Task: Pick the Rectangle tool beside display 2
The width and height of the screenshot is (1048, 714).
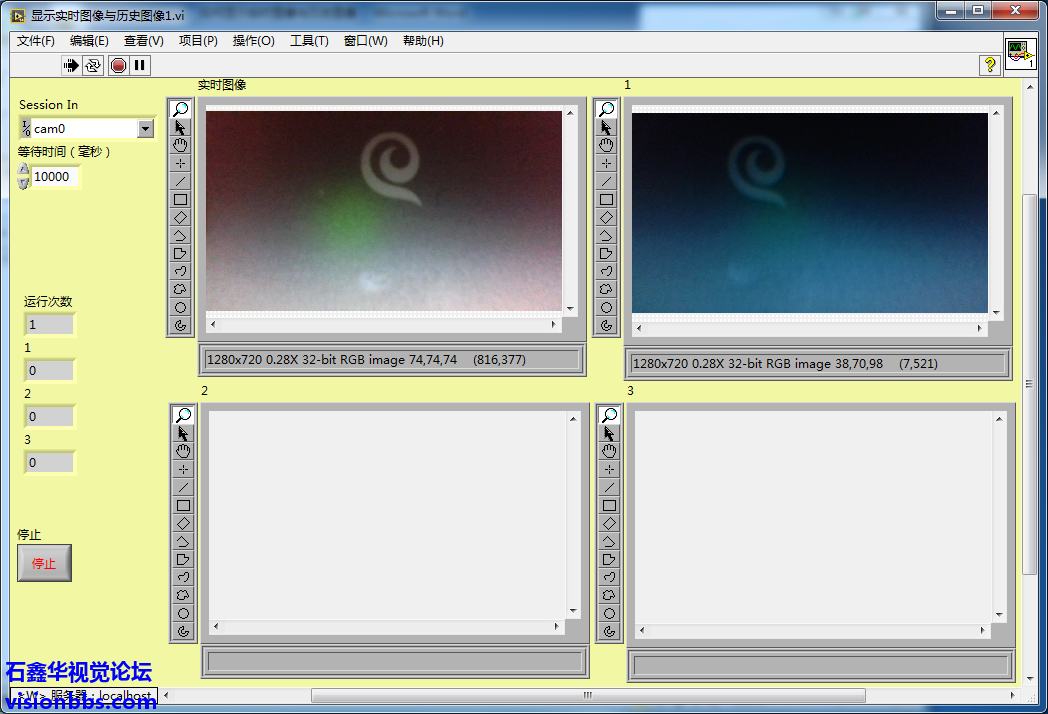Action: coord(182,506)
